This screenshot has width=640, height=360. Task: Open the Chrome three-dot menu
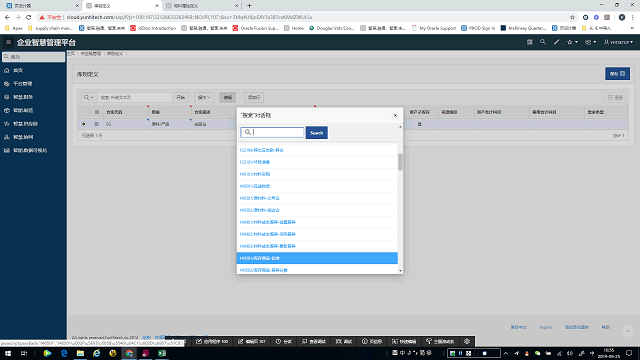[x=632, y=17]
